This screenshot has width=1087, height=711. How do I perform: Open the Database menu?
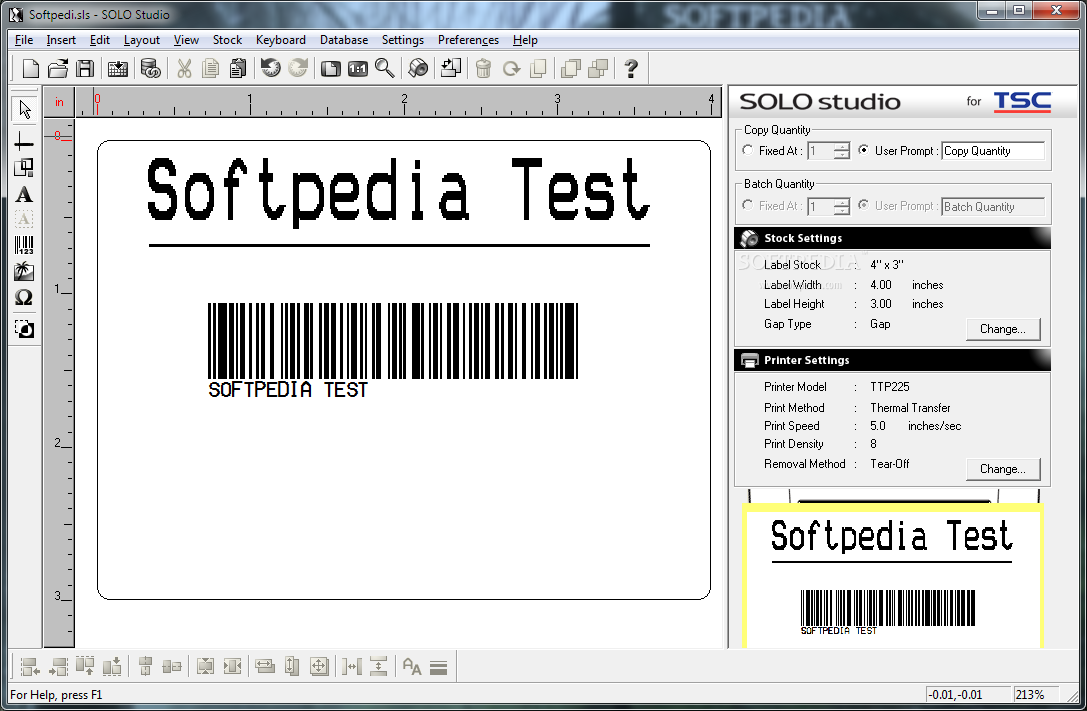point(344,40)
